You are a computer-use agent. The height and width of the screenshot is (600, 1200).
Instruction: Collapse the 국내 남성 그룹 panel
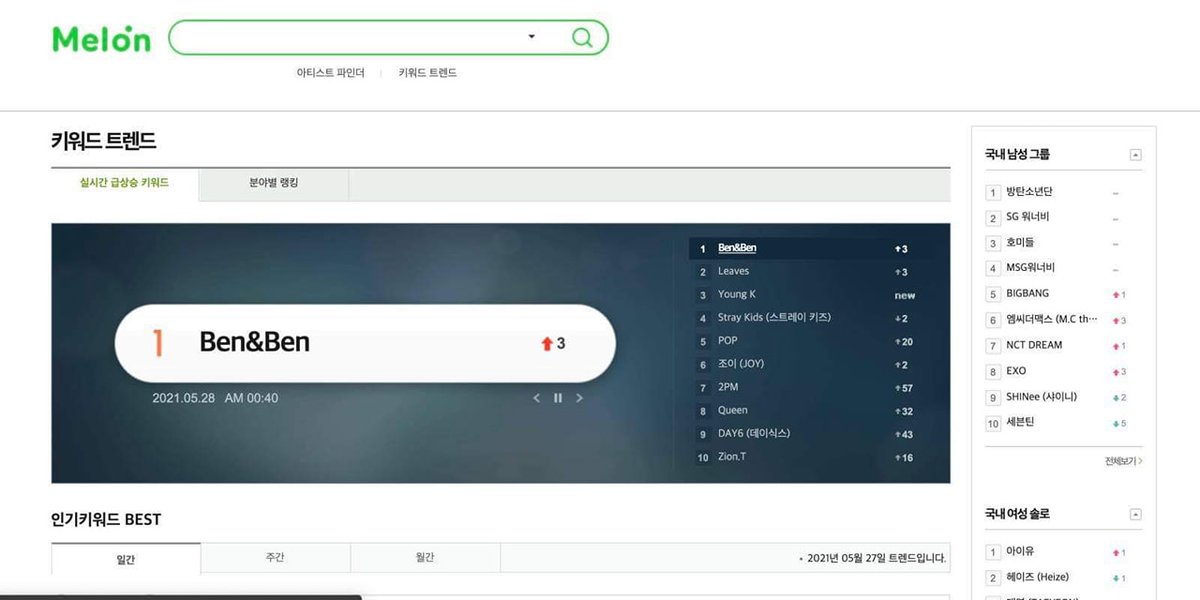1135,155
